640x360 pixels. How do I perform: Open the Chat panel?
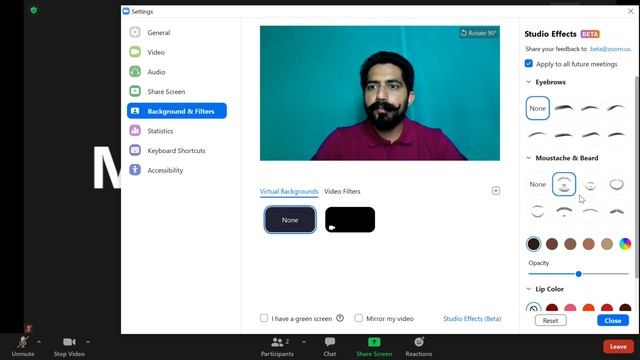[330, 347]
